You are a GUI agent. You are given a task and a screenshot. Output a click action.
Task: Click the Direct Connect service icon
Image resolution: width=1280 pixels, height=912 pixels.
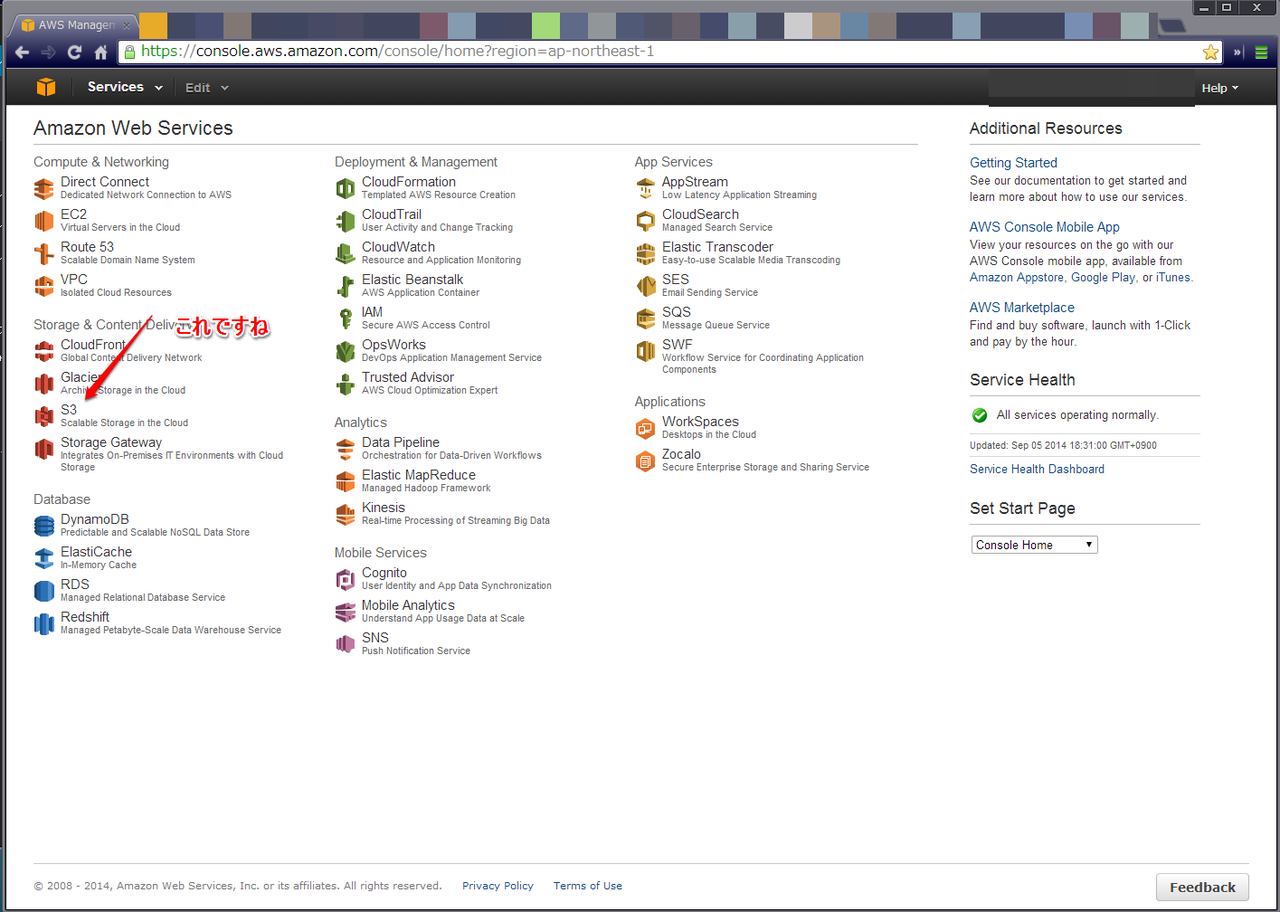tap(44, 188)
